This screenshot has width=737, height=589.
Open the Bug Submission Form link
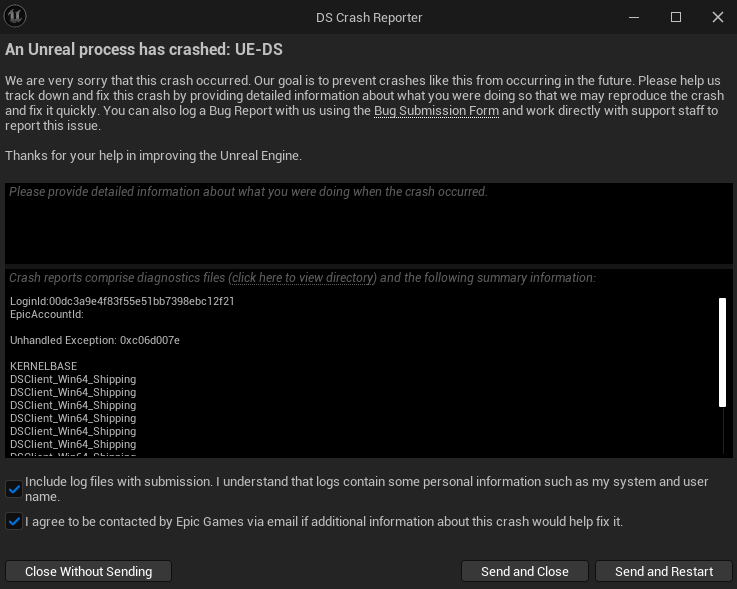pos(436,111)
